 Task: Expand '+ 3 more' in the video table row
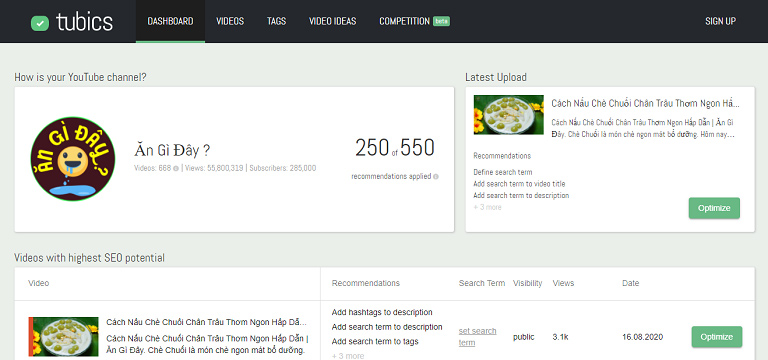click(x=348, y=356)
